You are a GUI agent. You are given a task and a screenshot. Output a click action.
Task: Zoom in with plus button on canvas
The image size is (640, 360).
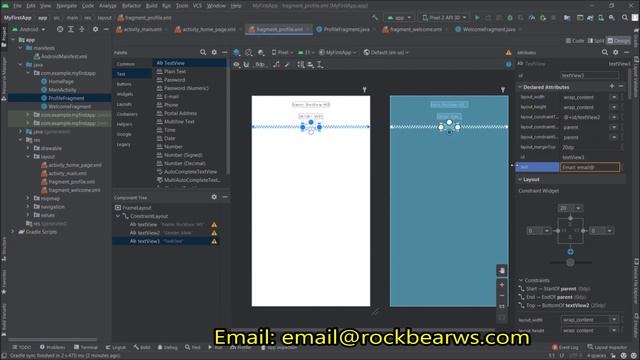pos(502,285)
